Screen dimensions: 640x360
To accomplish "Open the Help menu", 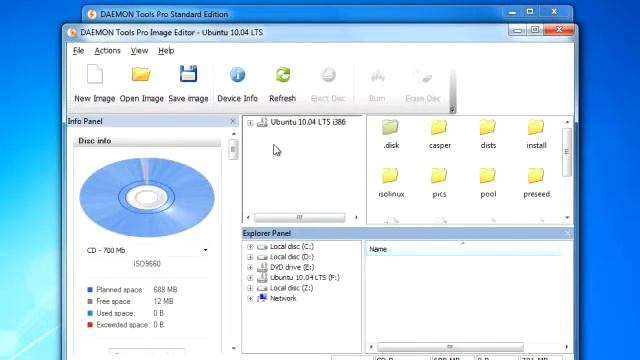I will [166, 51].
